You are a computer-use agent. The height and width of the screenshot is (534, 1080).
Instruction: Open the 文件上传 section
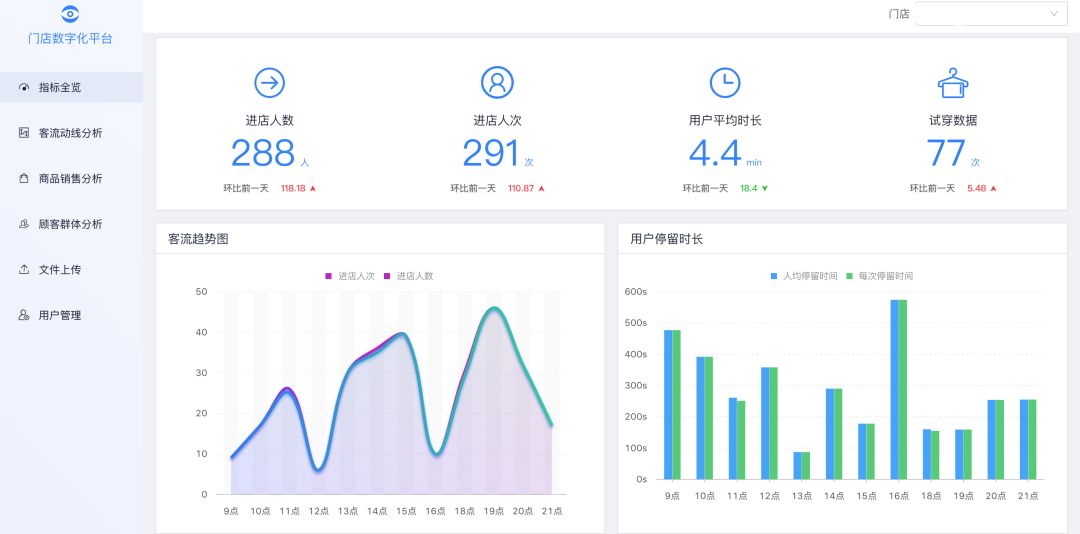click(71, 269)
